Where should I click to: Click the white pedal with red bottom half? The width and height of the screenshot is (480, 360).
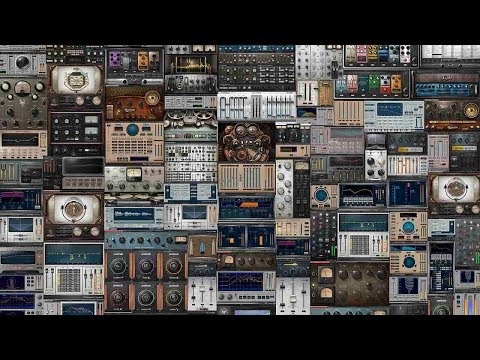click(385, 84)
